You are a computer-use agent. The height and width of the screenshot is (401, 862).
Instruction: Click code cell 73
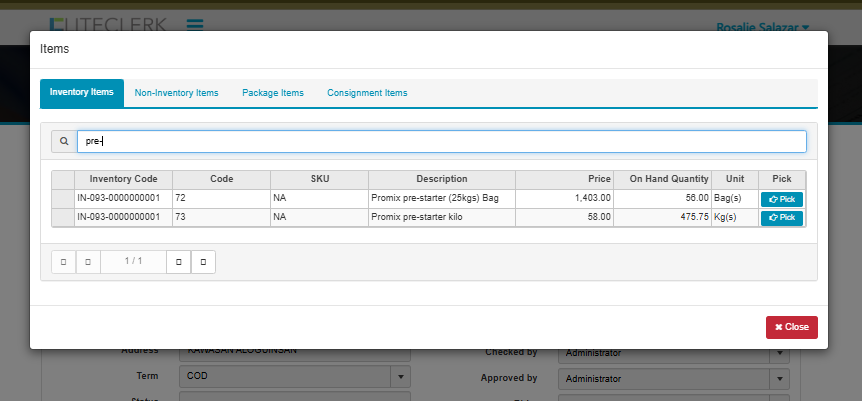pos(222,217)
